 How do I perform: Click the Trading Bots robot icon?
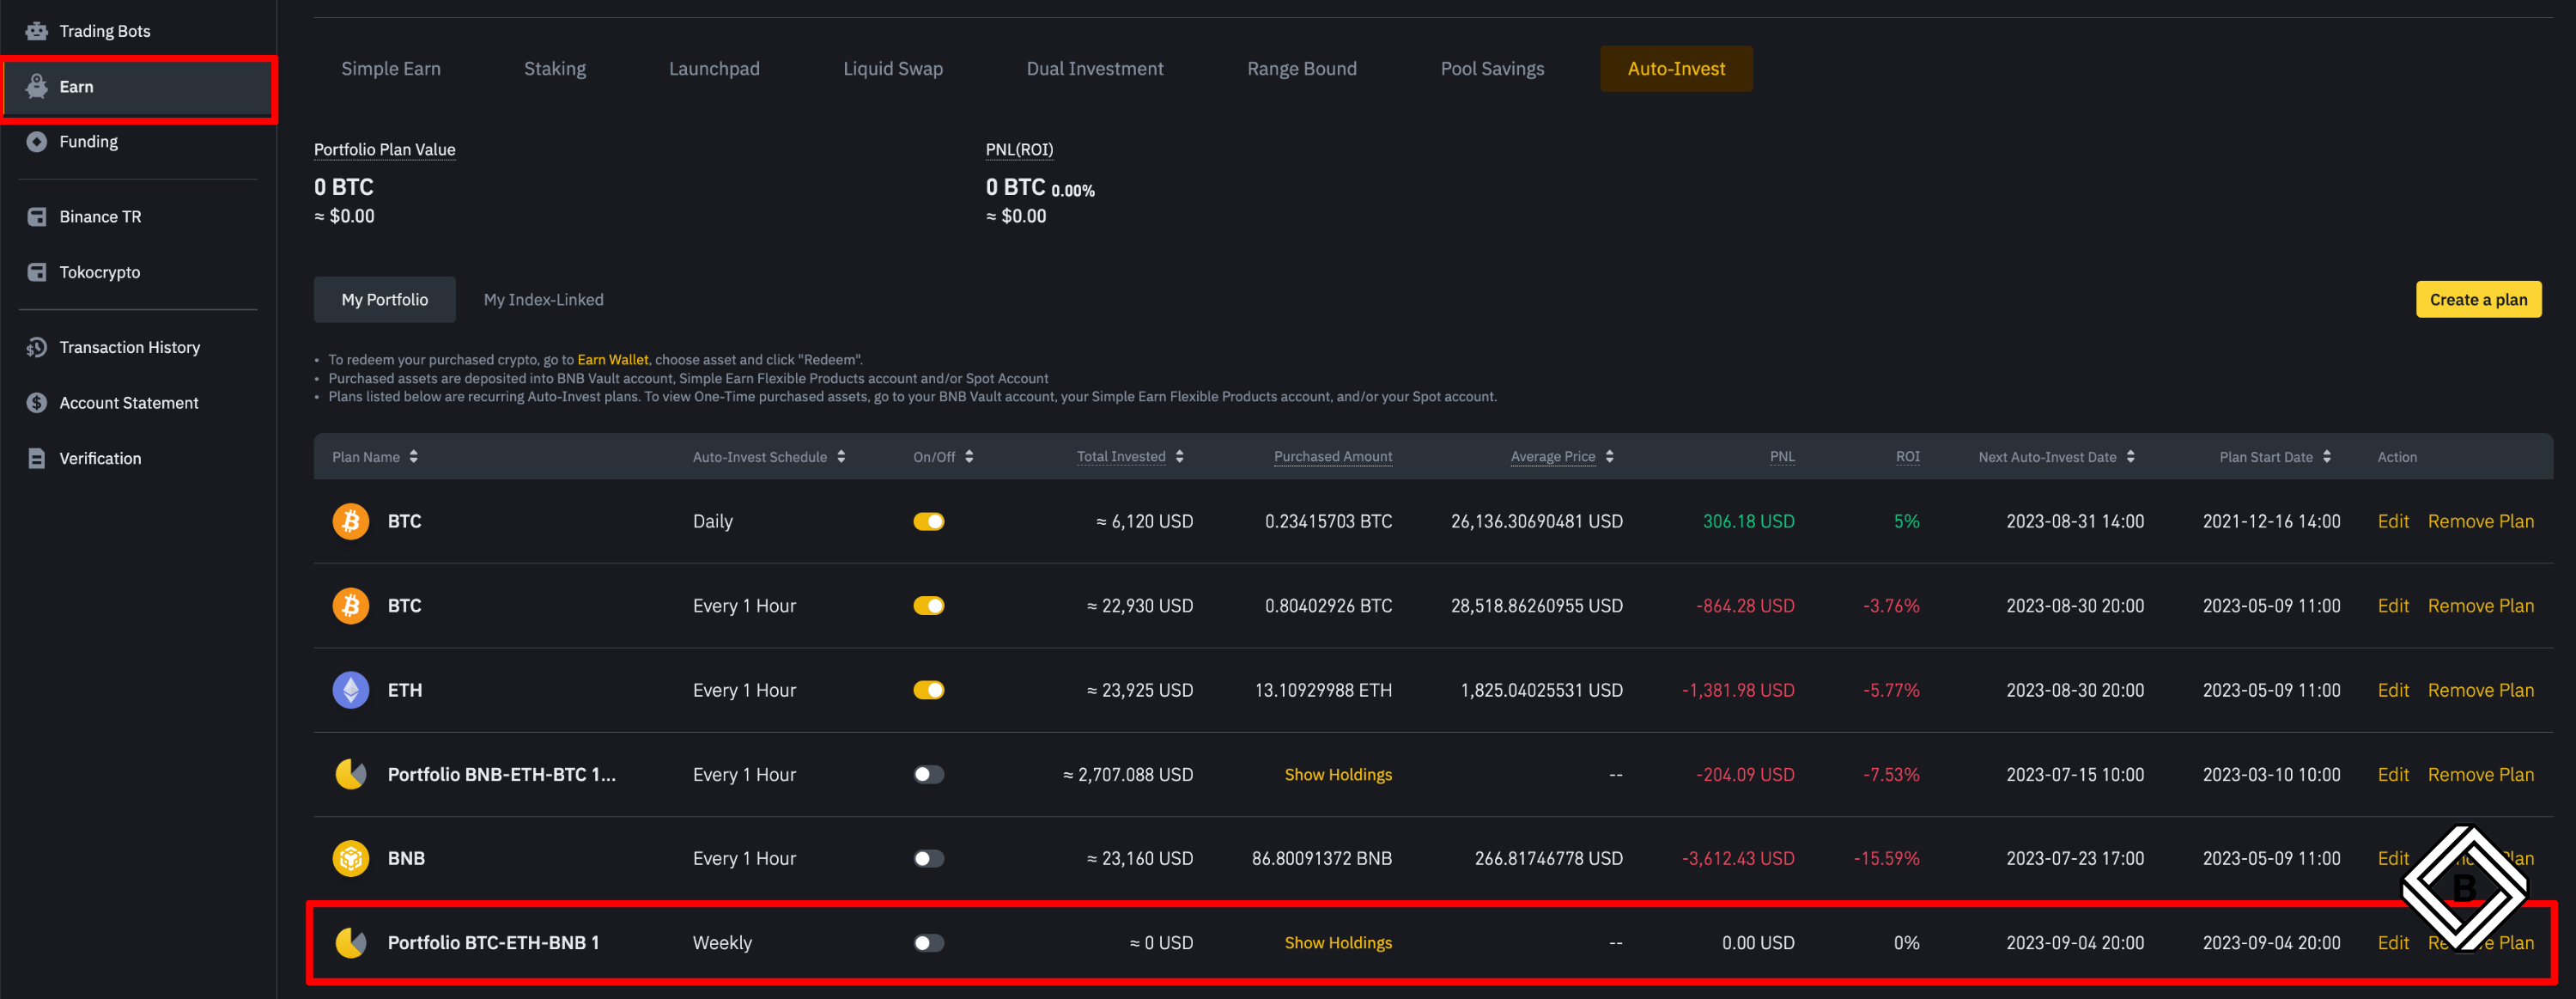pos(37,31)
